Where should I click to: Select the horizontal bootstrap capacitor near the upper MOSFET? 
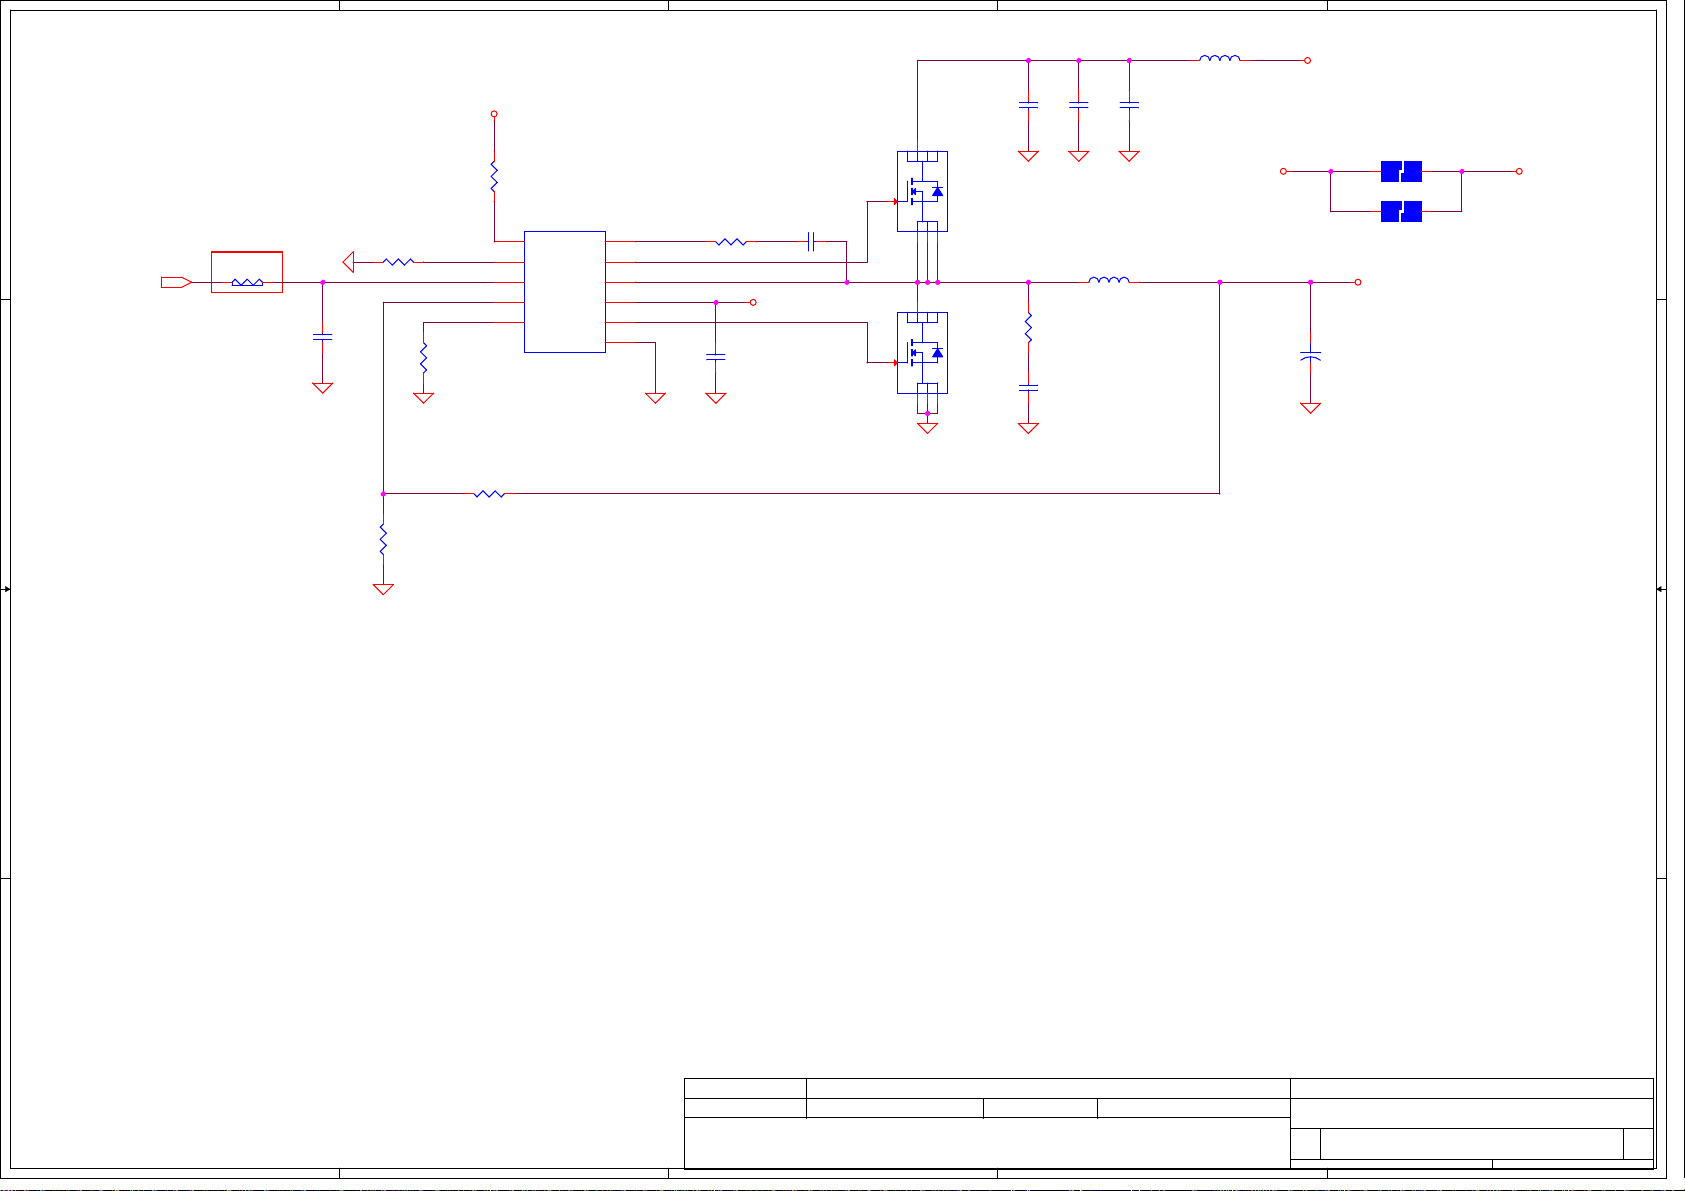pos(811,242)
